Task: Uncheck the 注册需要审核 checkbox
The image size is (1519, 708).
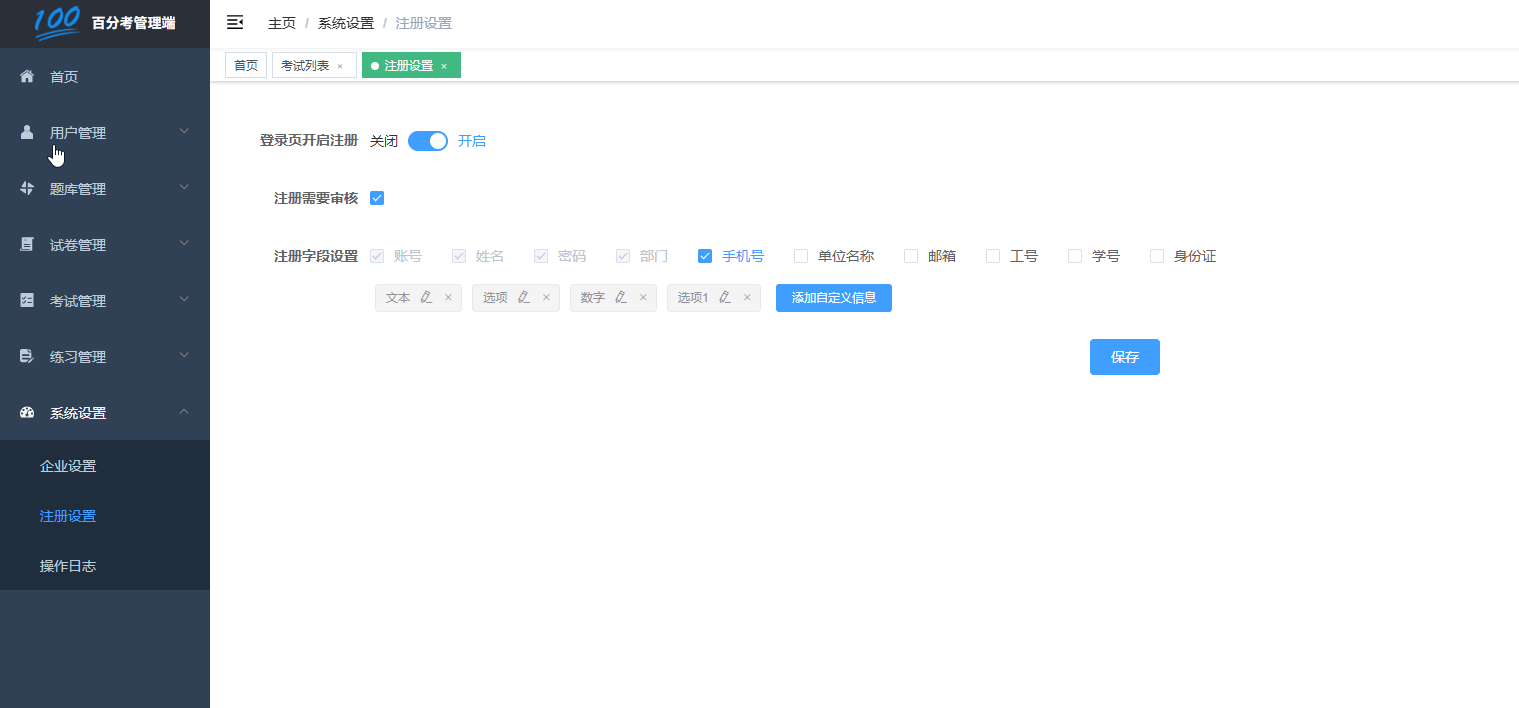Action: pos(376,197)
